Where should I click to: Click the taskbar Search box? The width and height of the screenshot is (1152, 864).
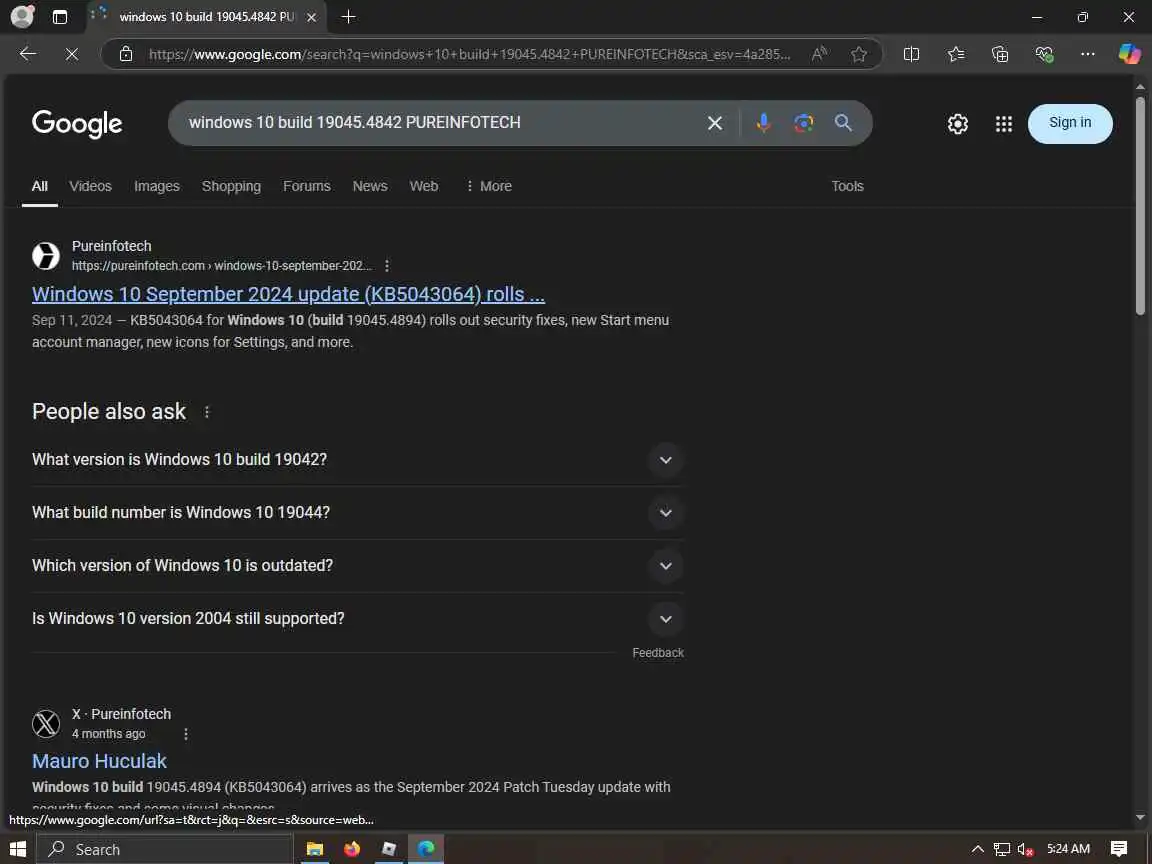tap(165, 849)
